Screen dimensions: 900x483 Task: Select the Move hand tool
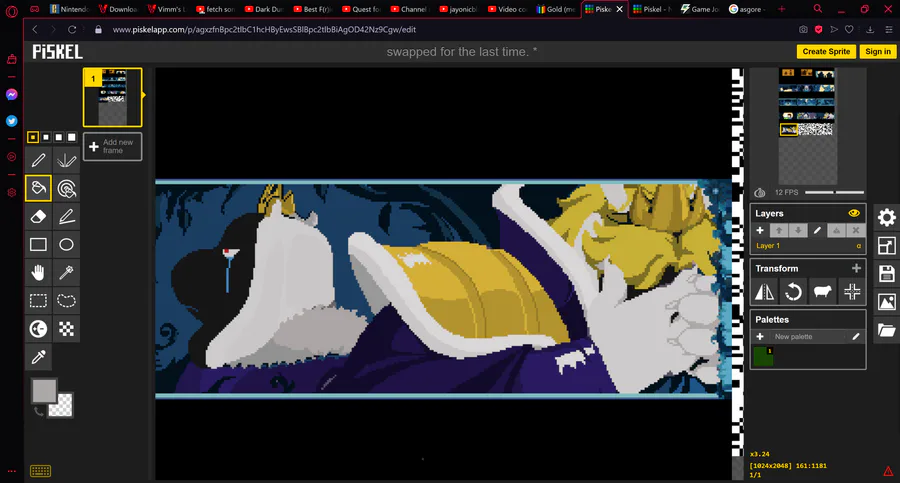pos(38,273)
